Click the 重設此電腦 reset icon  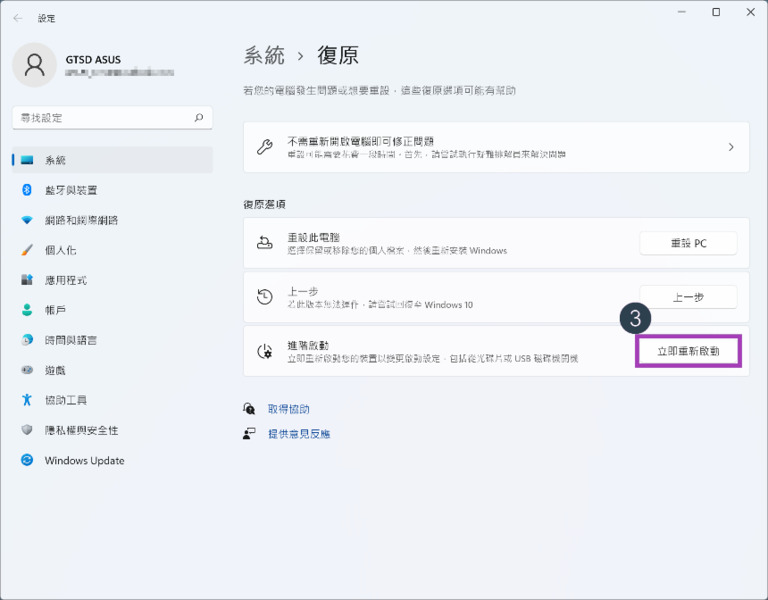(264, 243)
